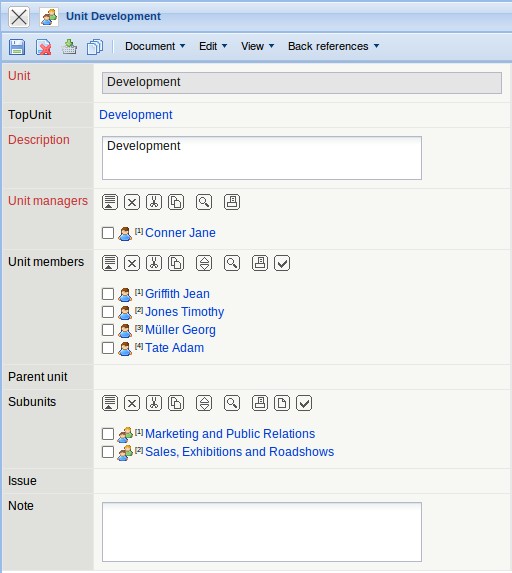The height and width of the screenshot is (573, 512).
Task: Click the save document floppy icon
Action: pyautogui.click(x=17, y=47)
